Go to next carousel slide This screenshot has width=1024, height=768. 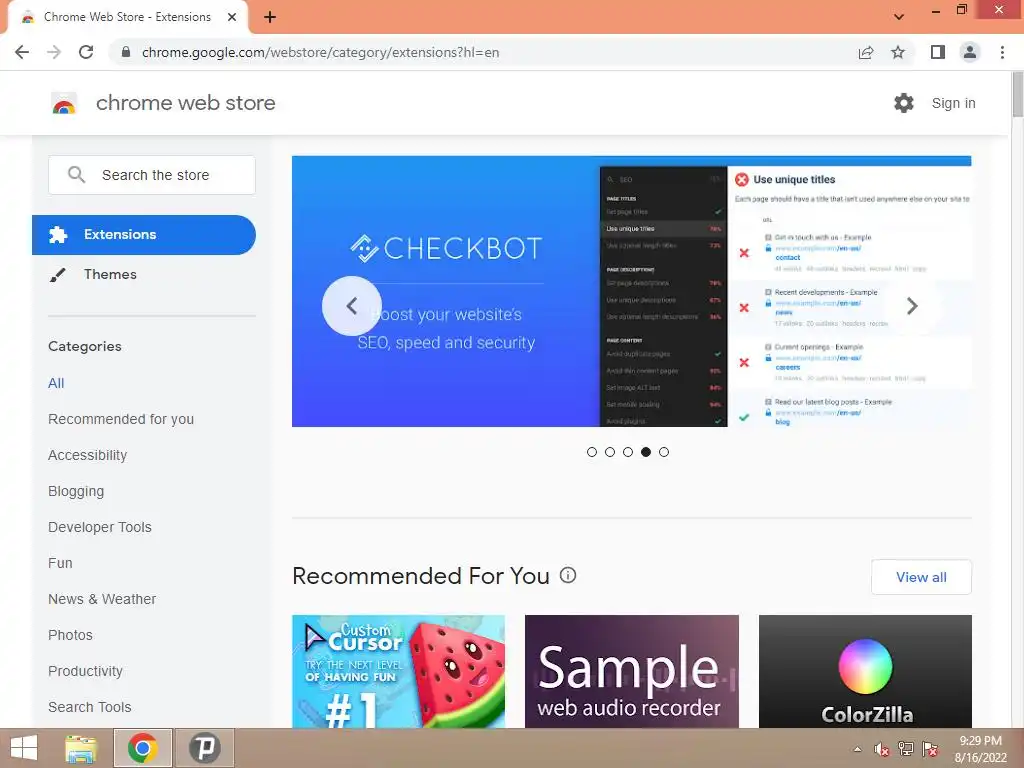tap(912, 306)
